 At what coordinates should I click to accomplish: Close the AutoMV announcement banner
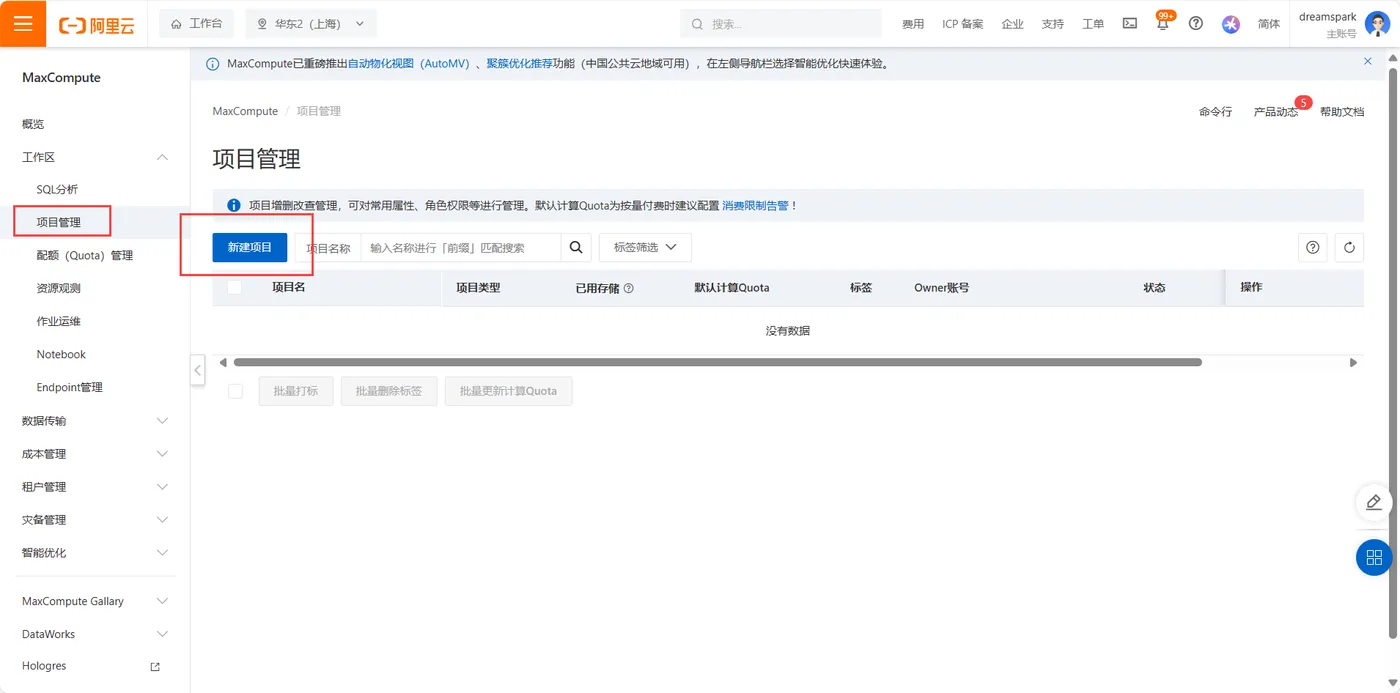[1368, 61]
